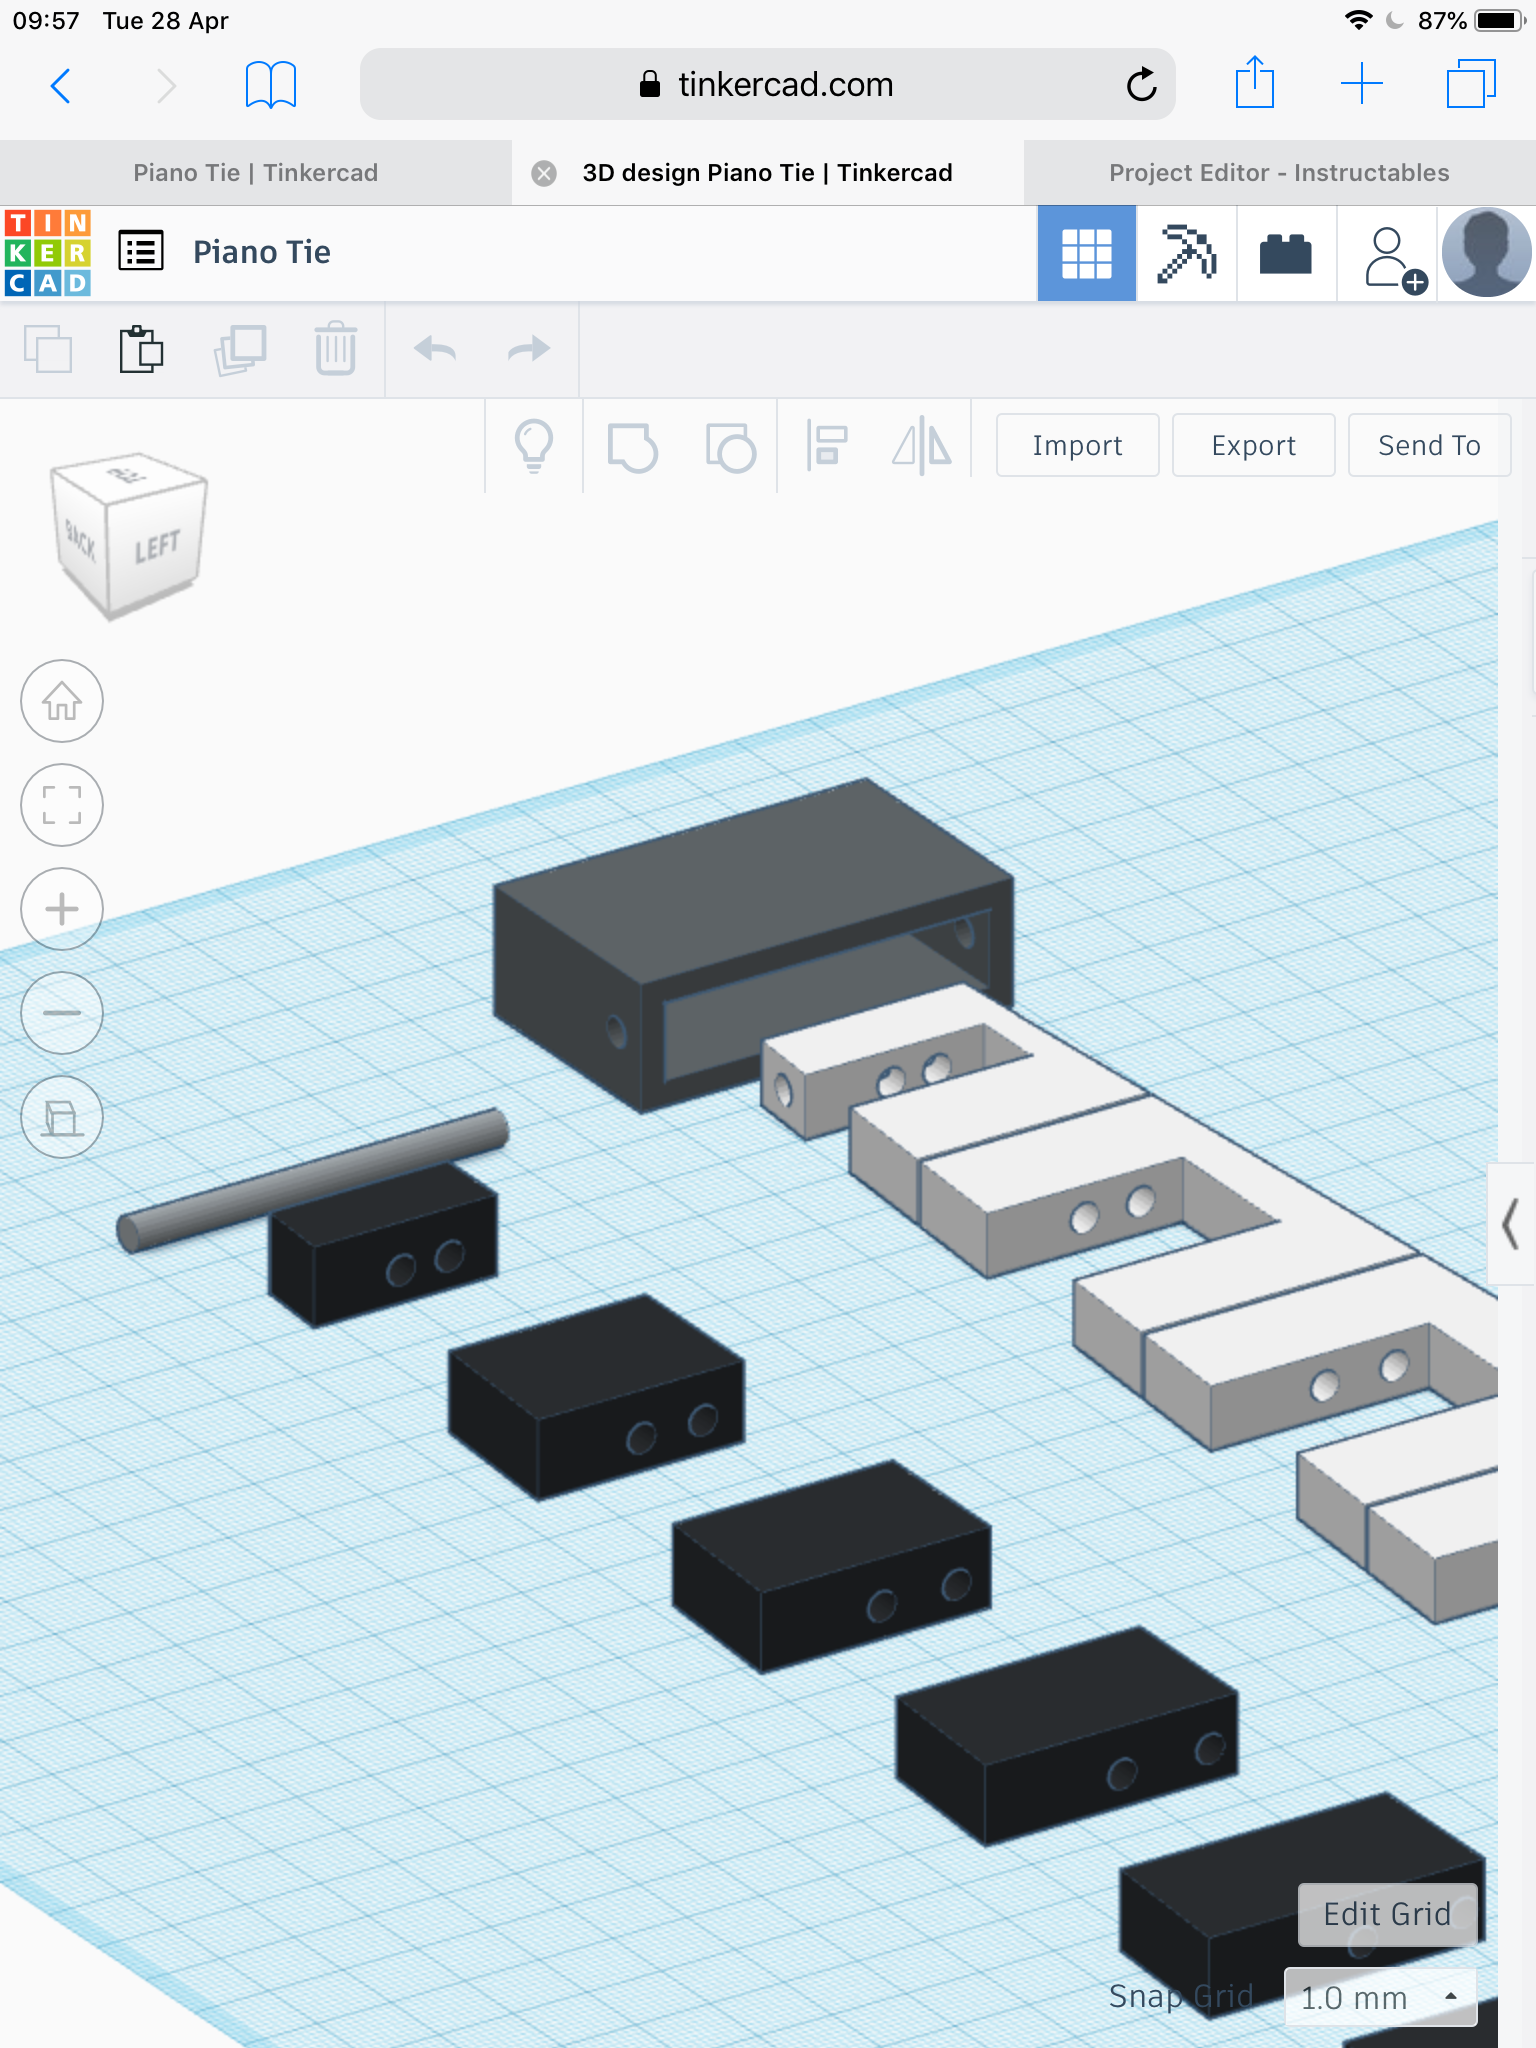Click the Copy tool icon
Image resolution: width=1536 pixels, height=2048 pixels.
pyautogui.click(x=48, y=349)
